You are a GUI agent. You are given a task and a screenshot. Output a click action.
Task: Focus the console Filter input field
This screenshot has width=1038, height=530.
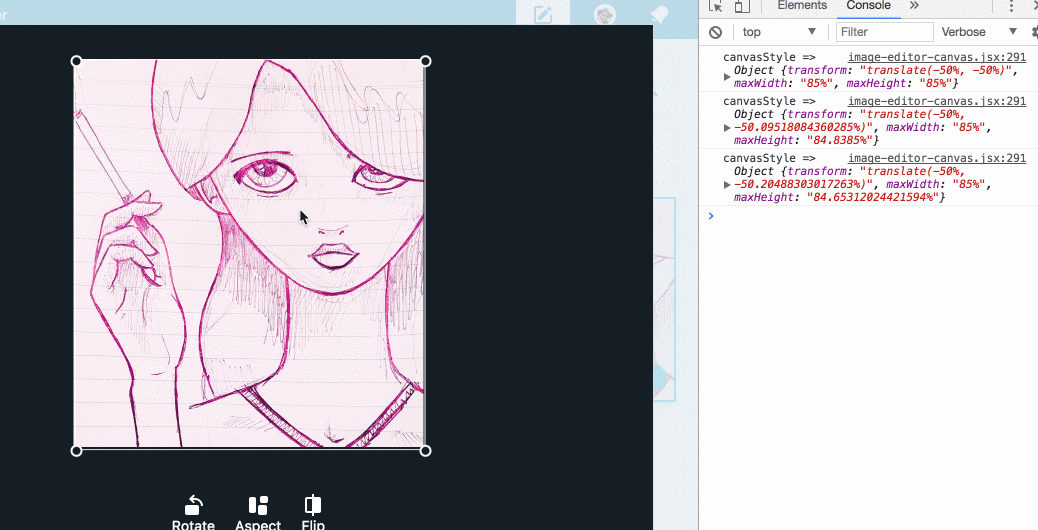(884, 32)
